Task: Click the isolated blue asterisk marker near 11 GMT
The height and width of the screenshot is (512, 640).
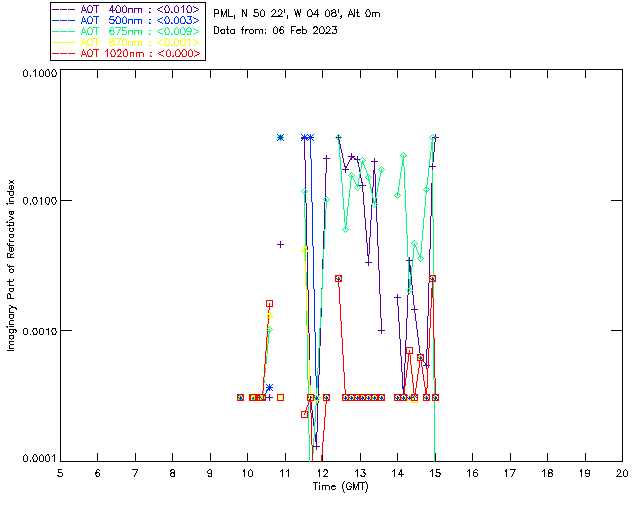Action: point(281,137)
